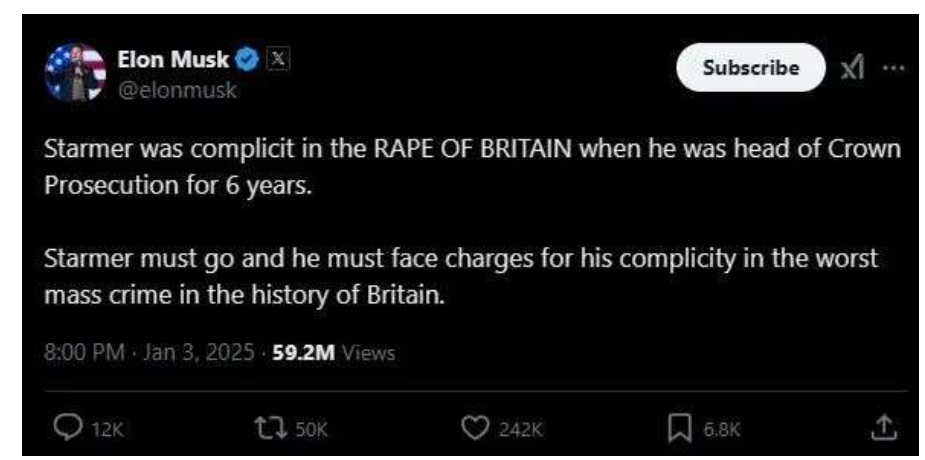
Task: Click the tweet text starting 'Starmer was complicit'
Action: 472,167
